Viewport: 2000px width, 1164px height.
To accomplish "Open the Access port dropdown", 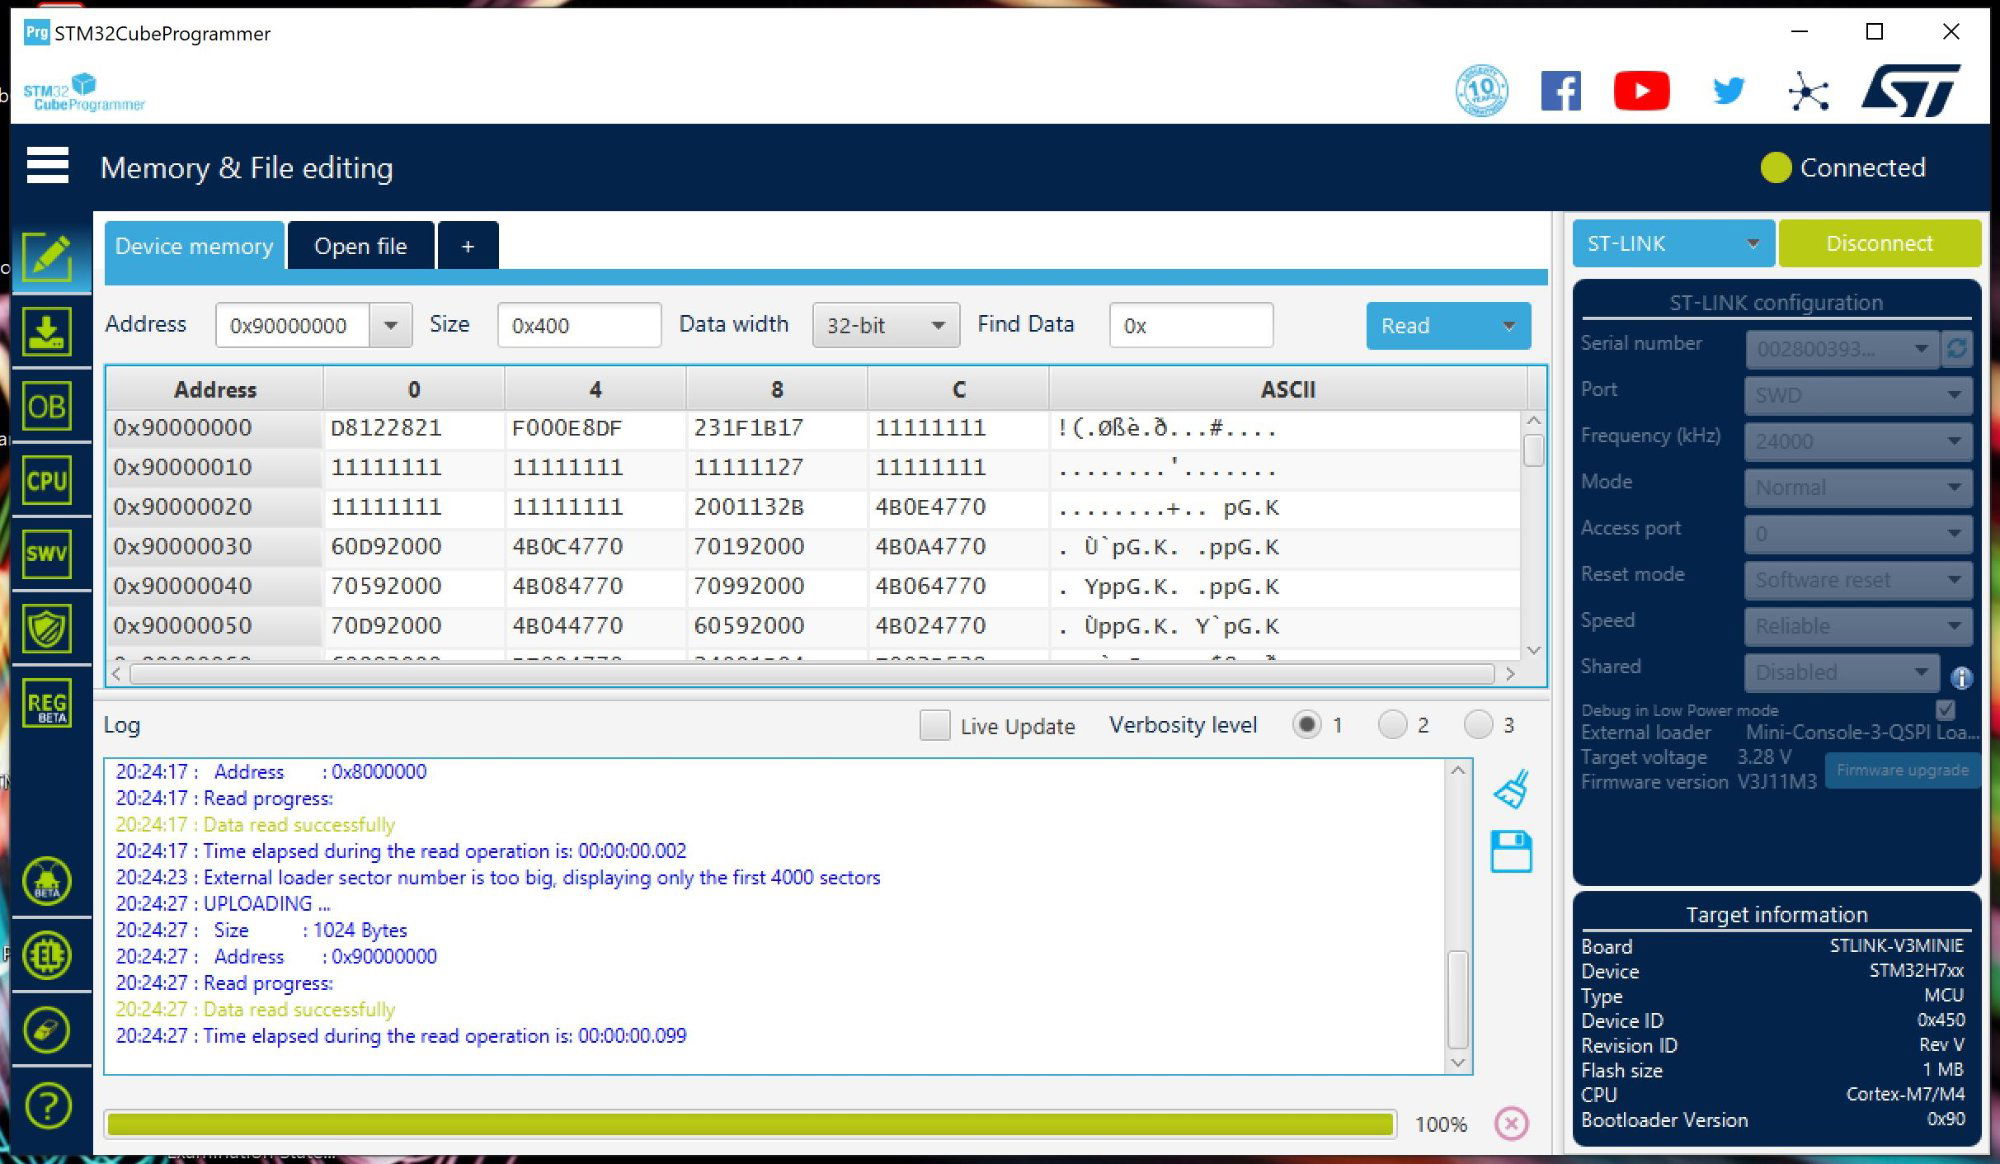I will [1858, 533].
